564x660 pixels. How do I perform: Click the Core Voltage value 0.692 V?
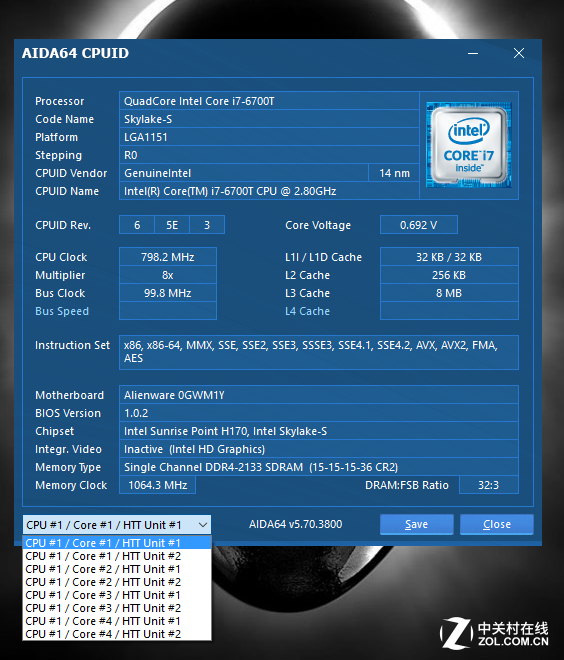[418, 225]
